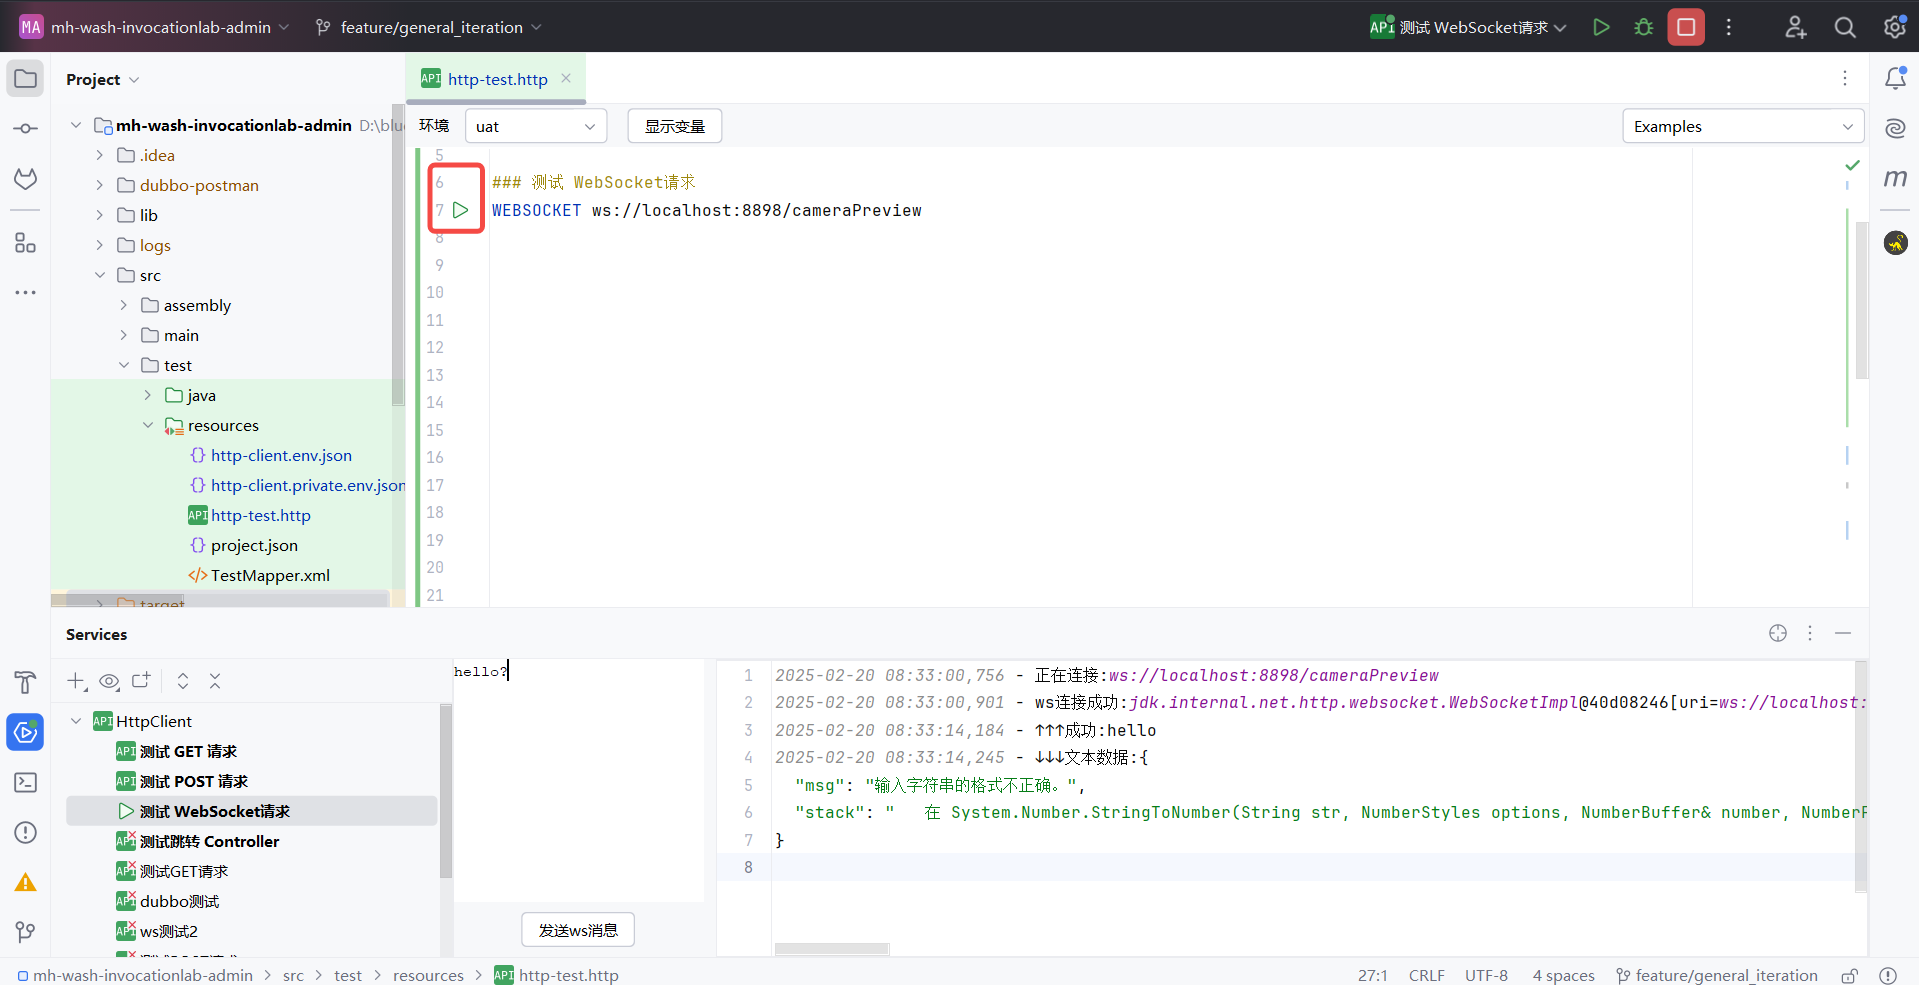Open the Problems tool window

(x=25, y=832)
